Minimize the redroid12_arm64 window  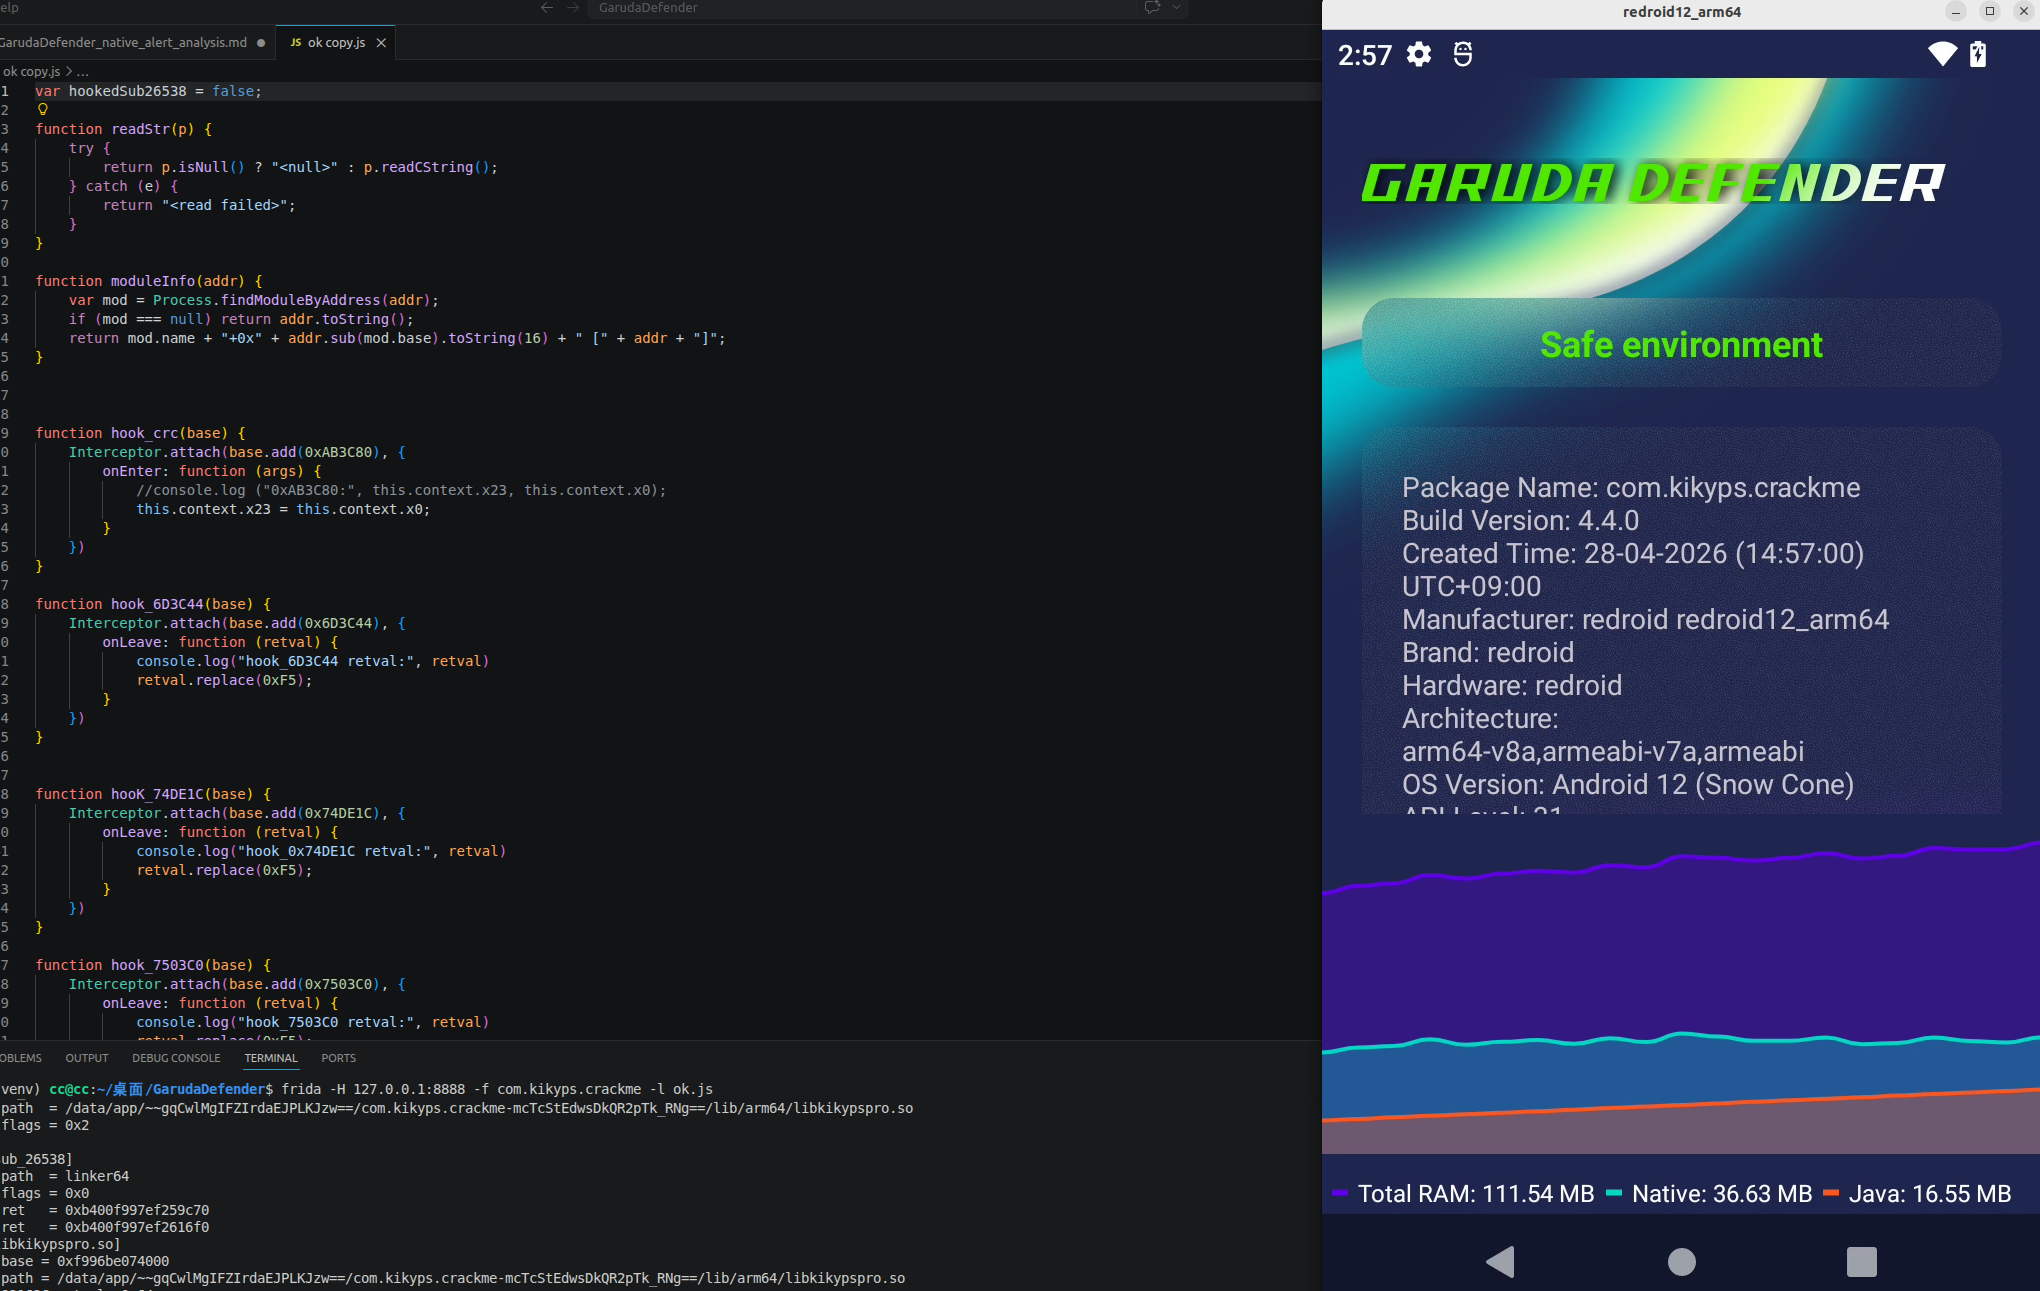coord(1956,12)
